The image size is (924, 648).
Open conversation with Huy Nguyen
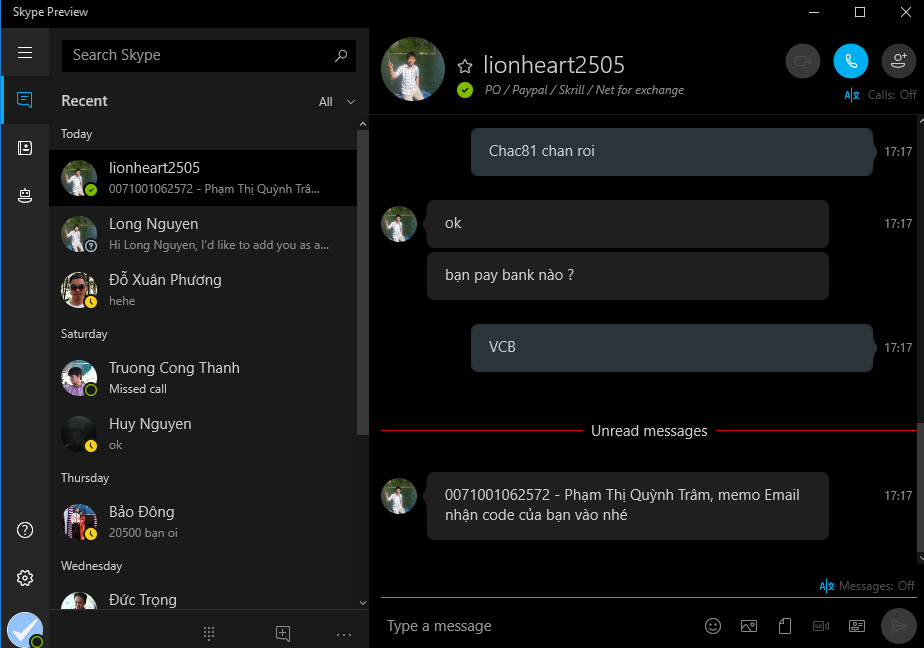(x=203, y=434)
